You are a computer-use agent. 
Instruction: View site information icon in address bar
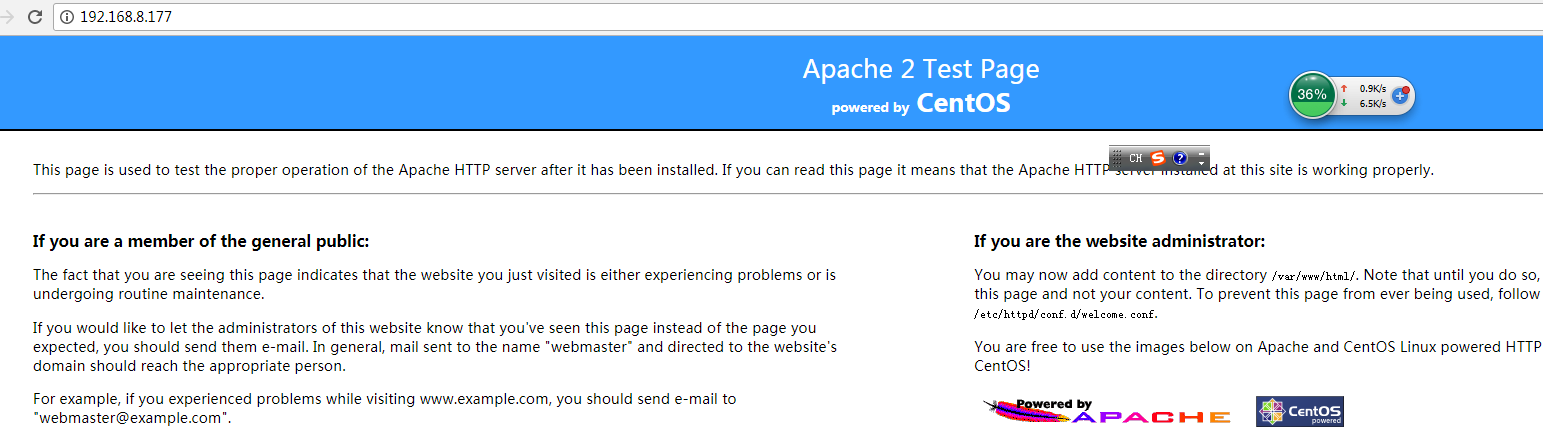click(x=67, y=17)
